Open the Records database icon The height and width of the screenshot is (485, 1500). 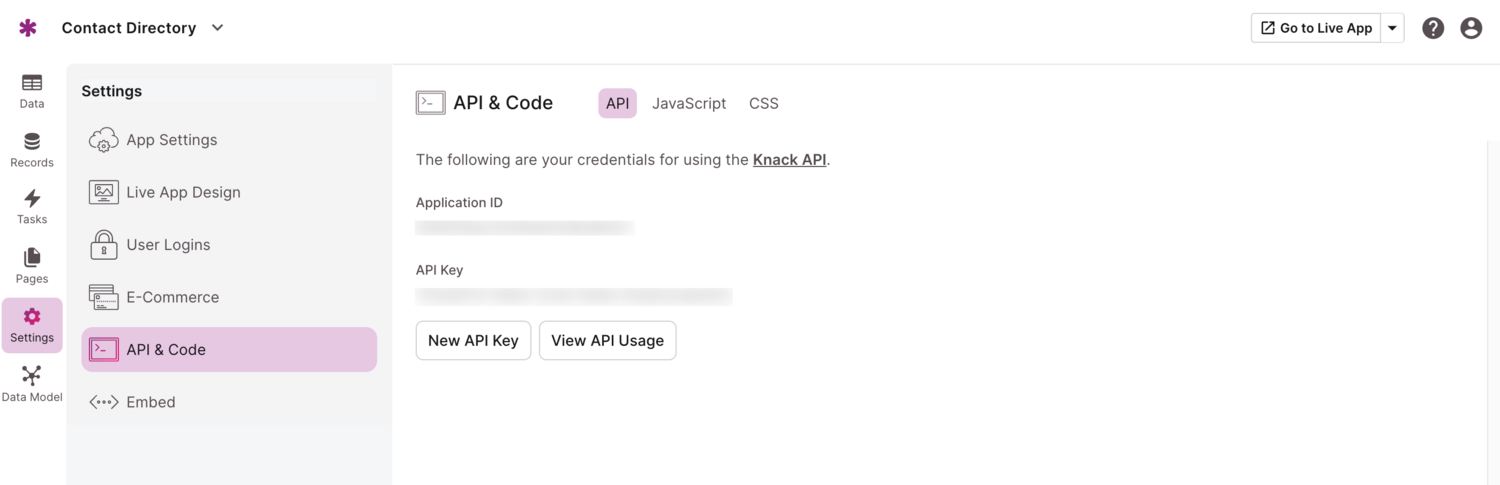point(32,142)
